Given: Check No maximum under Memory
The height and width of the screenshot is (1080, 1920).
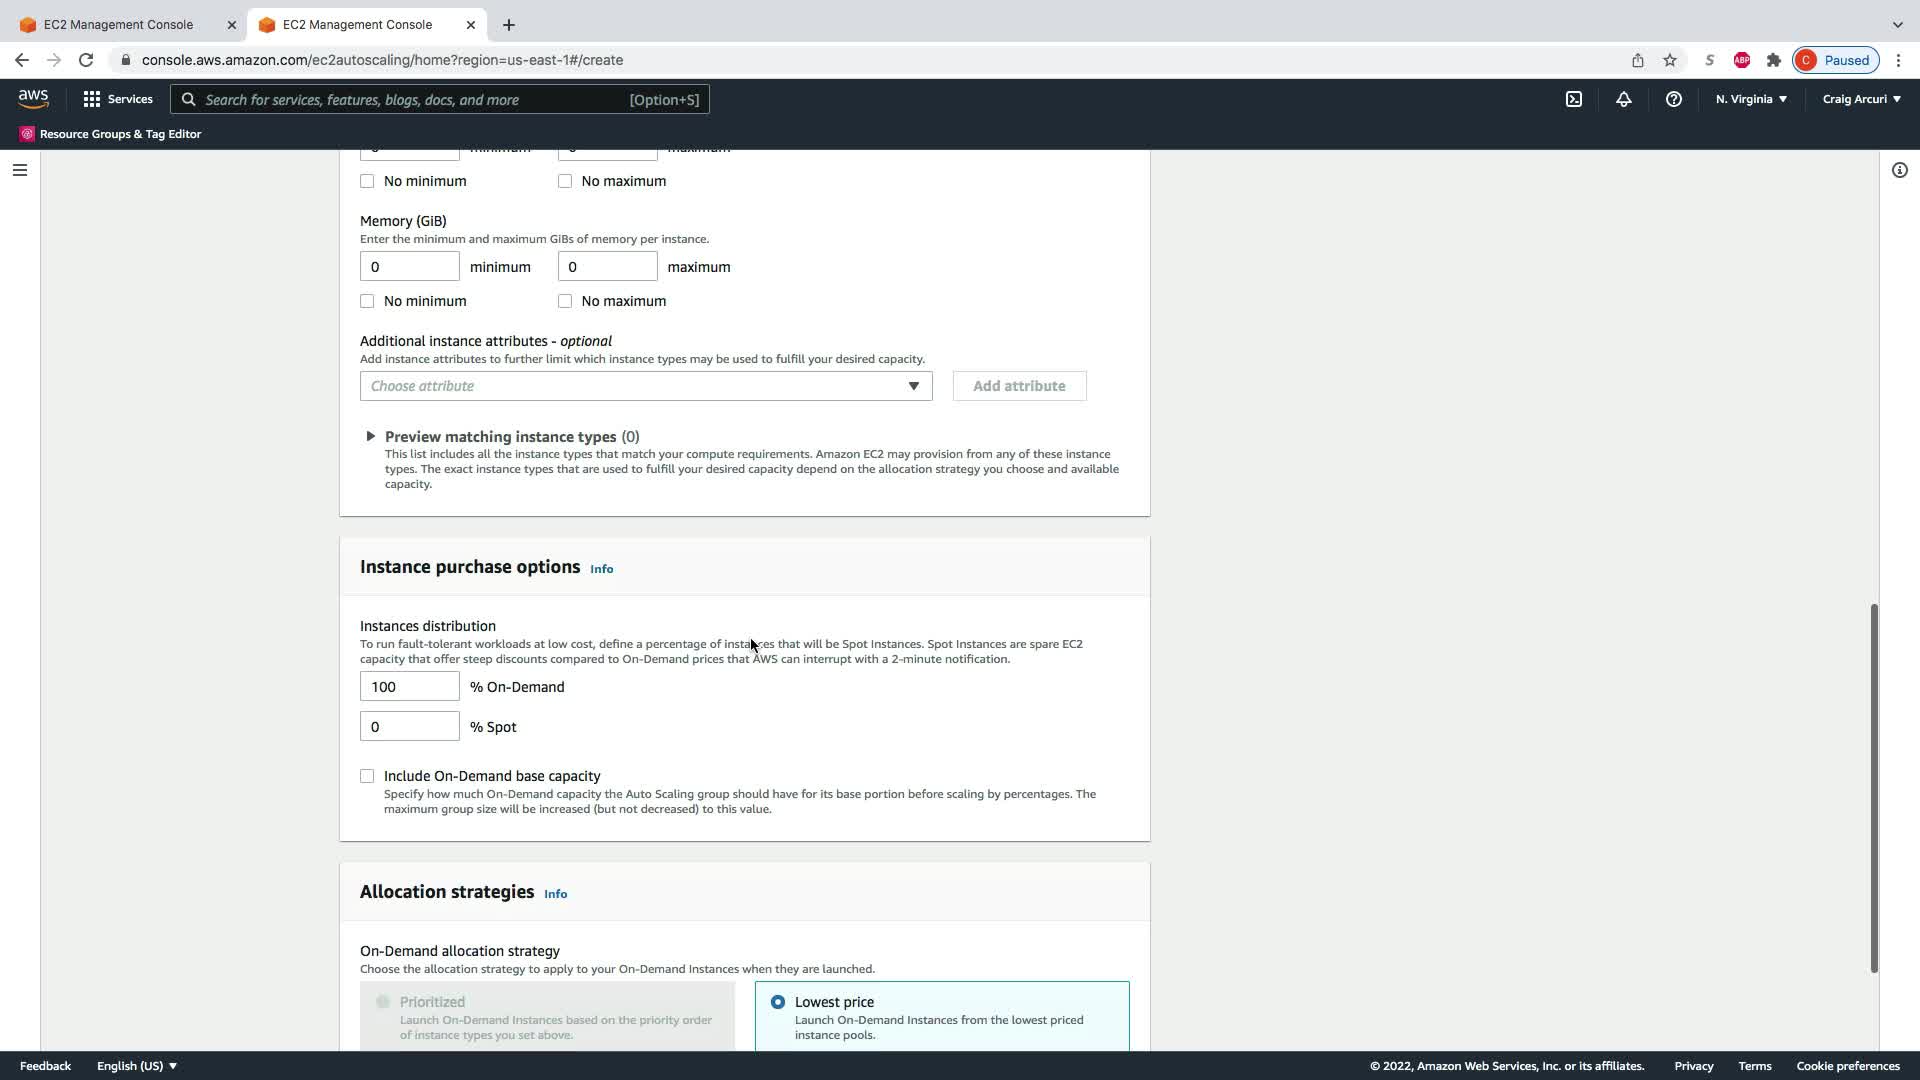Looking at the screenshot, I should pyautogui.click(x=565, y=301).
